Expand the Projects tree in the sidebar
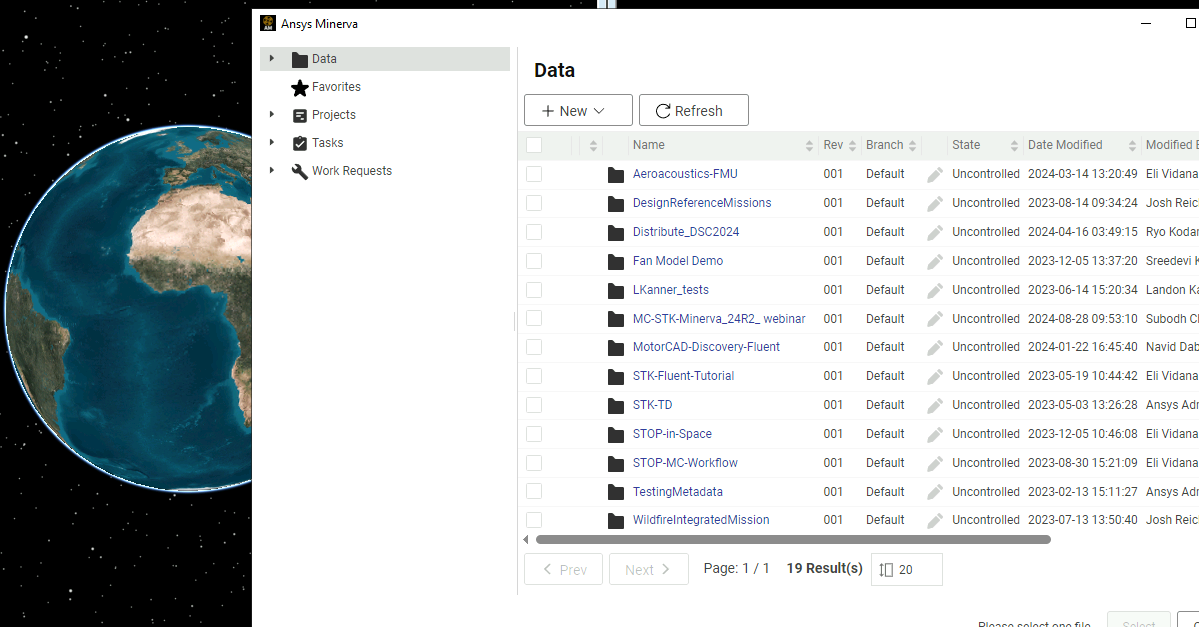Screen dimensions: 1199x627 click(x=272, y=114)
